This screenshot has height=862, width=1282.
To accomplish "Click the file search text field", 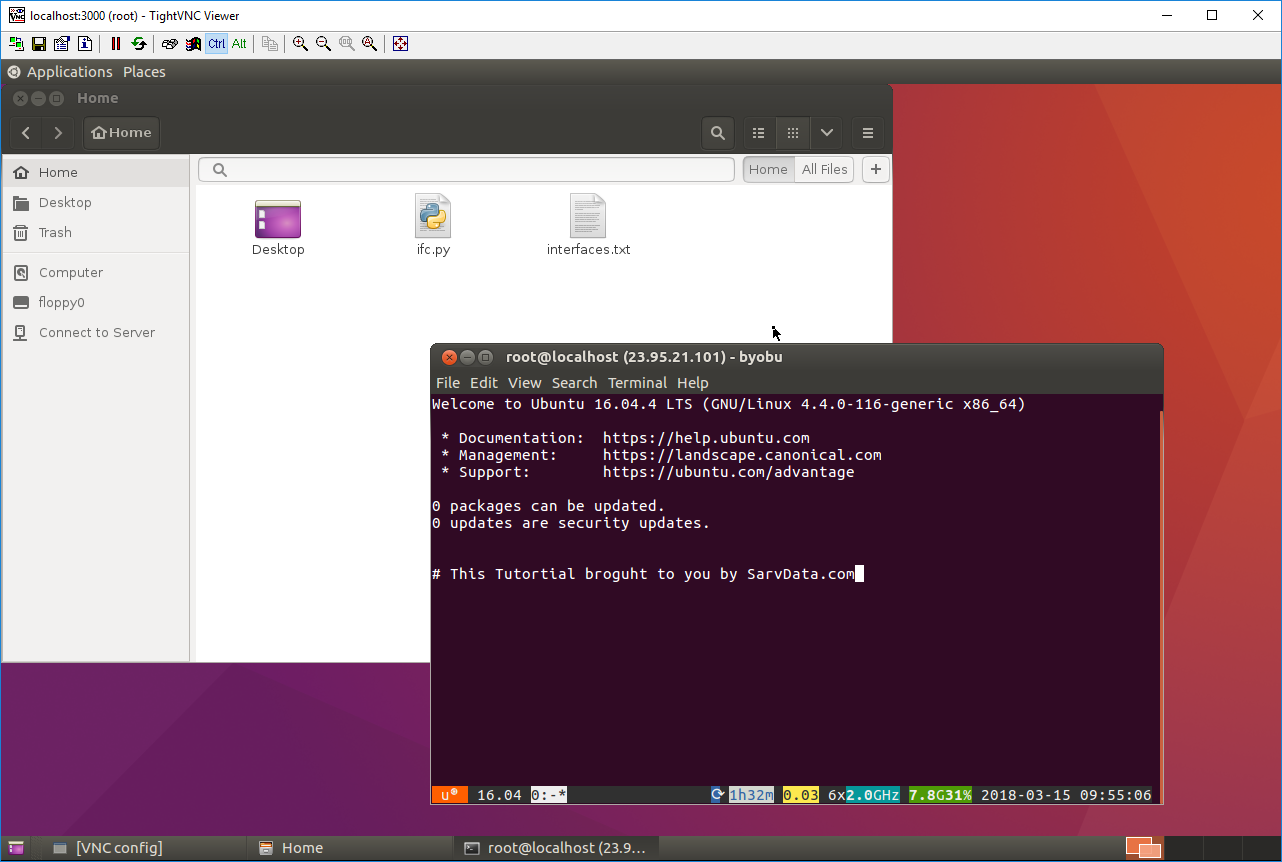I will pyautogui.click(x=470, y=170).
